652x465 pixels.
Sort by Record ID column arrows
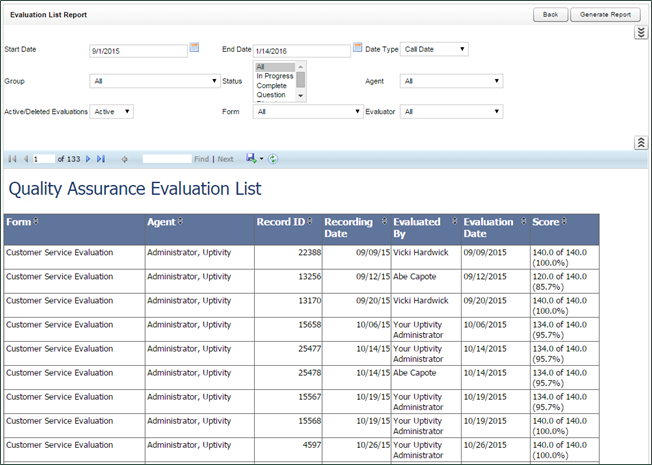[x=311, y=222]
